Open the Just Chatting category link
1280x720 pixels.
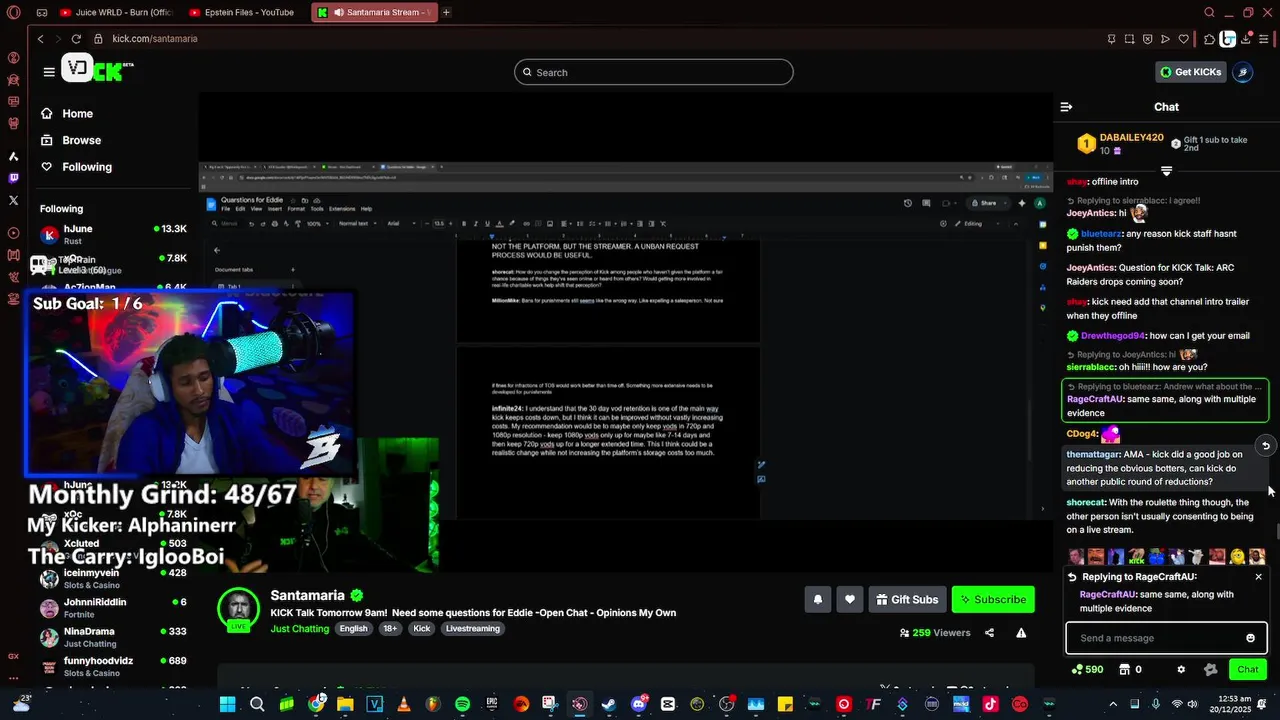tap(299, 629)
